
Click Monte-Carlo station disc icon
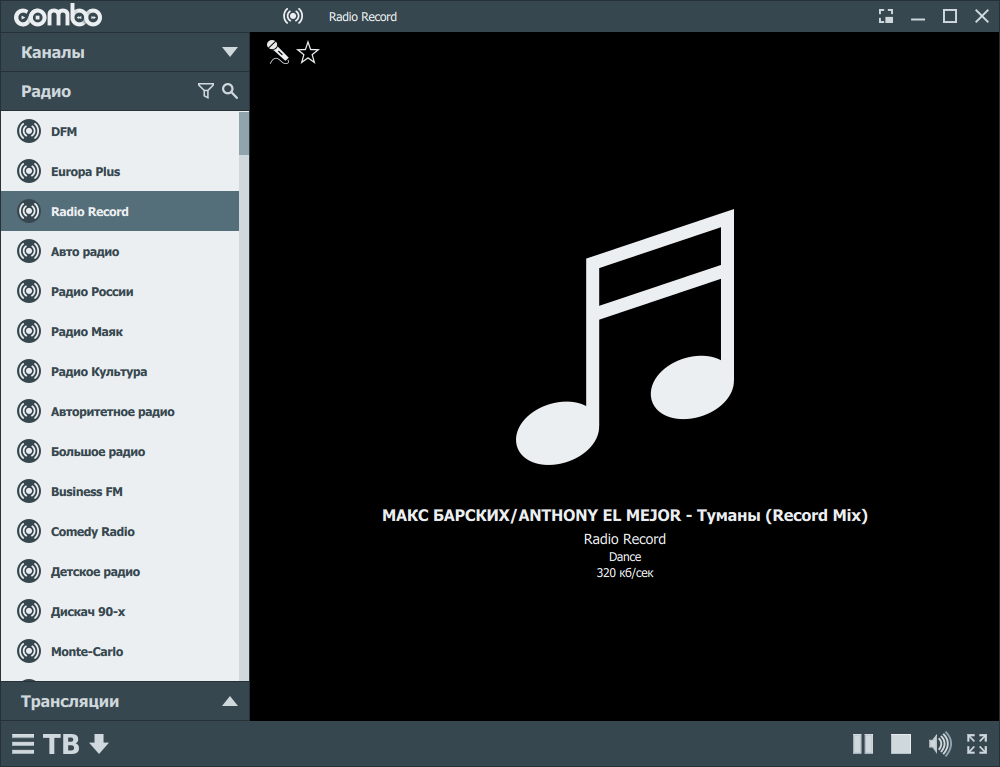click(x=29, y=652)
